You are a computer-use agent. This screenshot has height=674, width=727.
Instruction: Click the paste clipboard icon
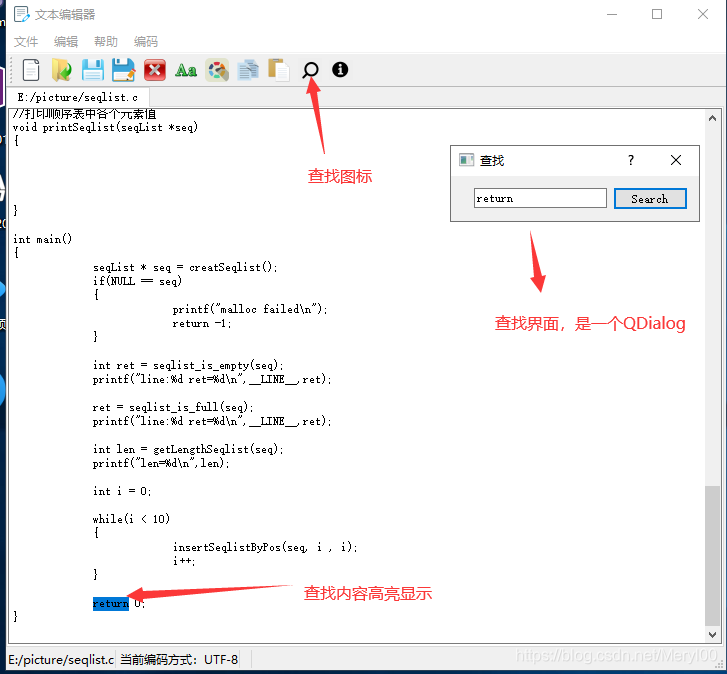(x=279, y=70)
